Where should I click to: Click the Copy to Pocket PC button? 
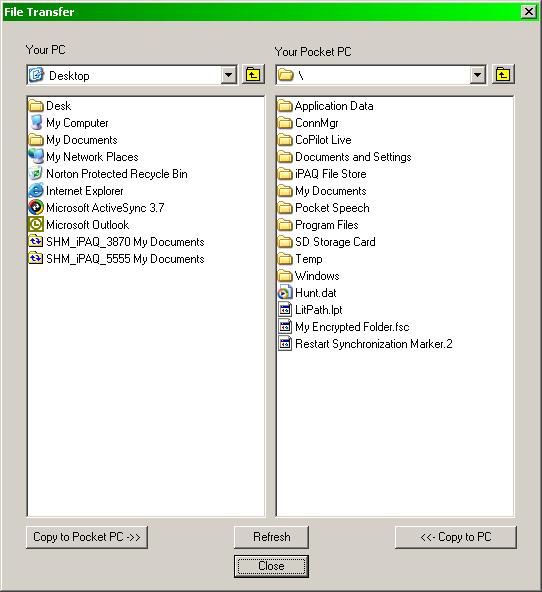coord(87,537)
